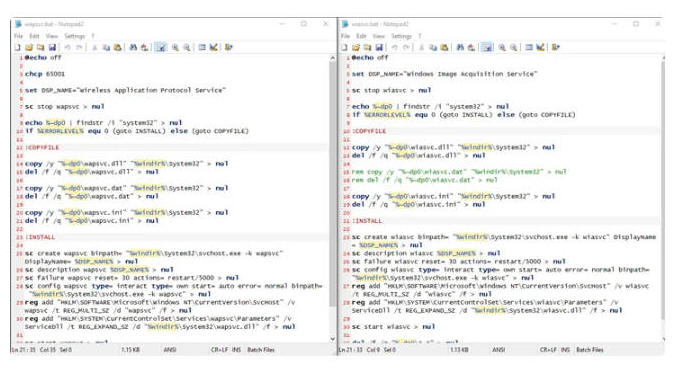Click the 'sc start wiasvc > nul' line
Screen dimensions: 691x373
[x=394, y=327]
